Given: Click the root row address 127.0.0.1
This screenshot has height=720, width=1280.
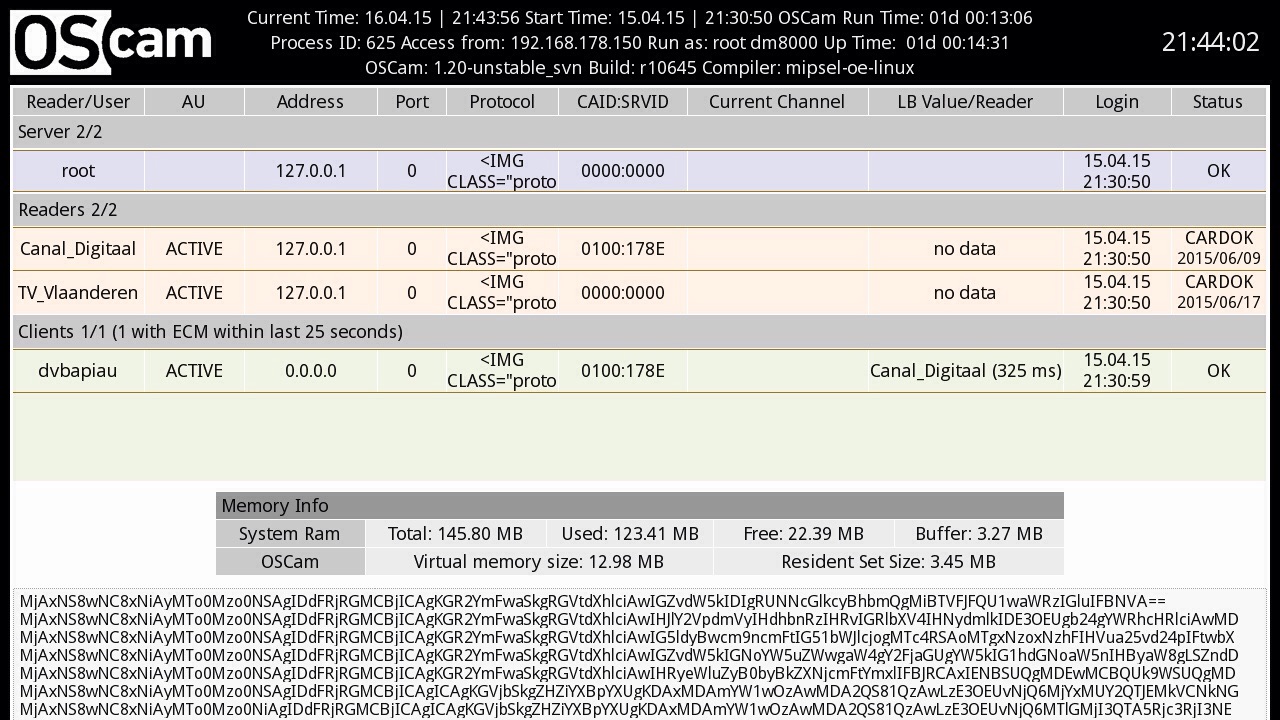Looking at the screenshot, I should point(311,171).
